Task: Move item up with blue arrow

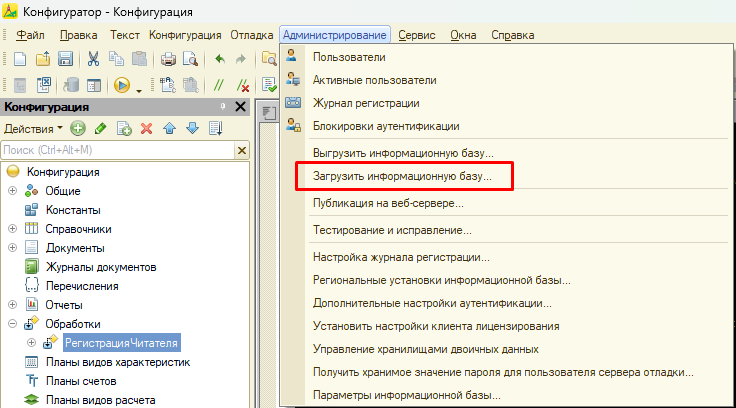Action: point(169,128)
